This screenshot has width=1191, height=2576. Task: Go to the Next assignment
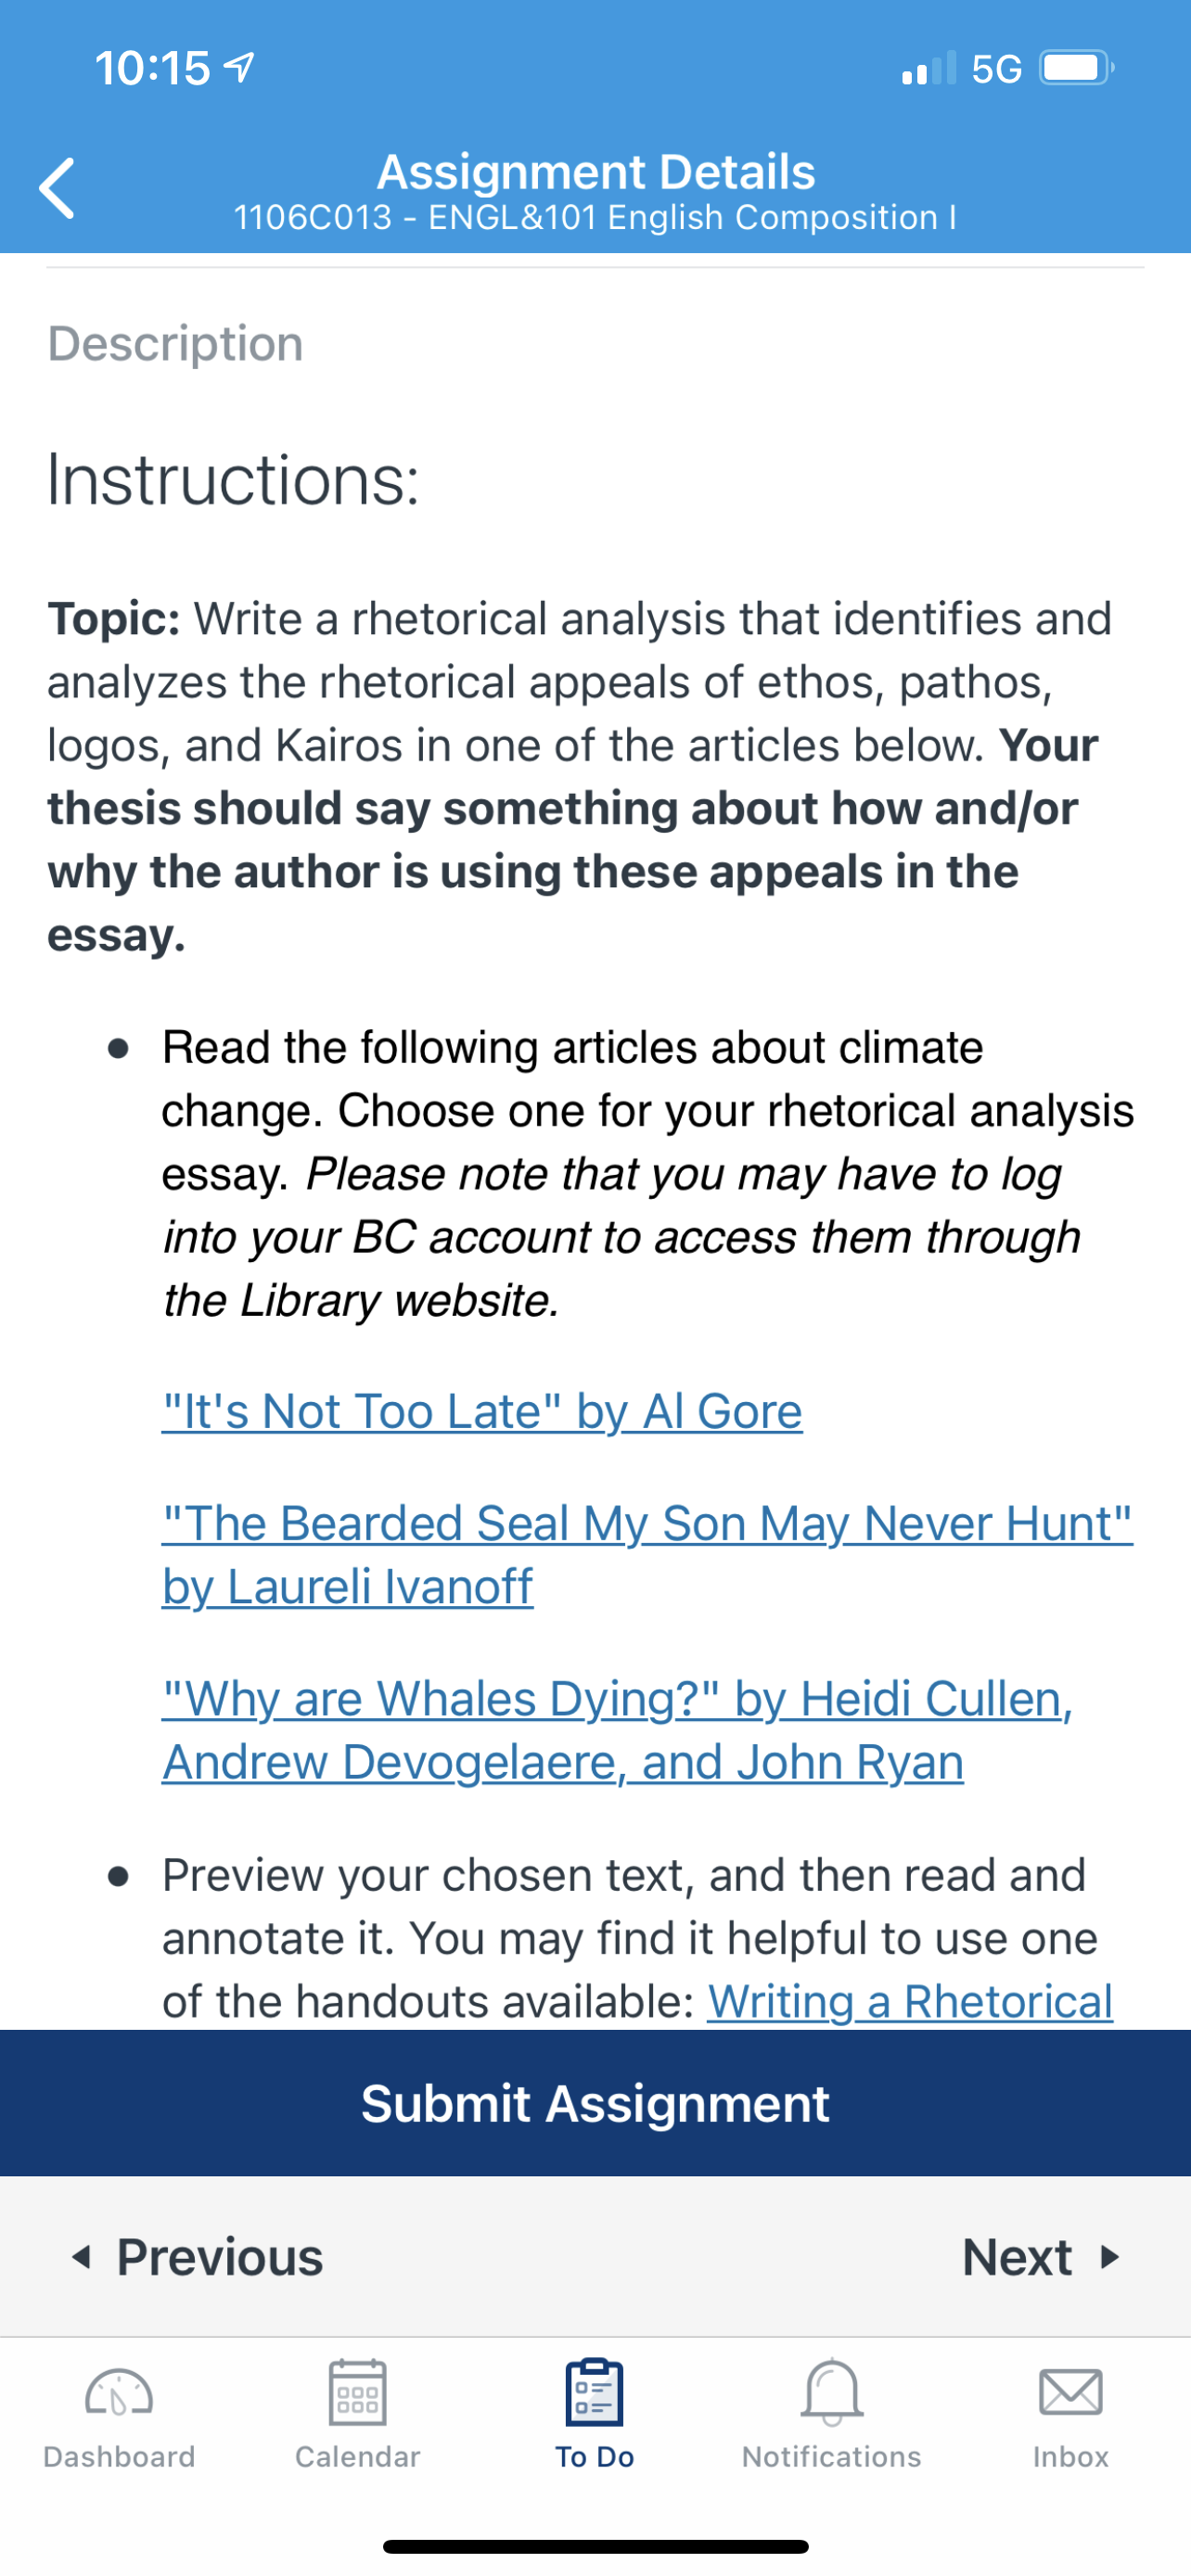tap(1041, 2257)
